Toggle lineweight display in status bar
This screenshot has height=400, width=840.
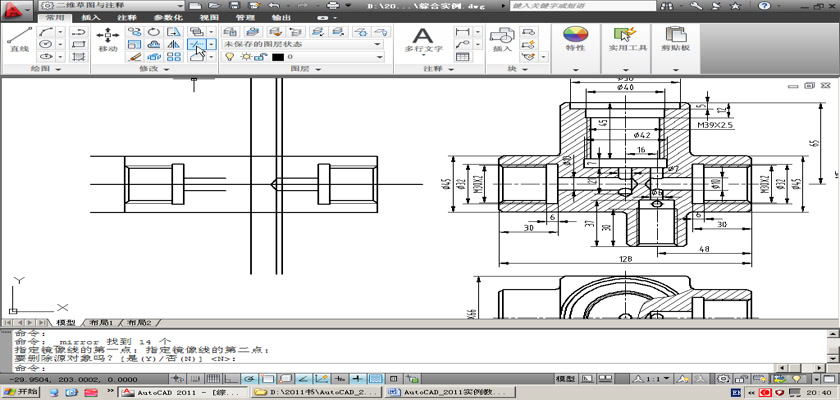pyautogui.click(x=357, y=379)
